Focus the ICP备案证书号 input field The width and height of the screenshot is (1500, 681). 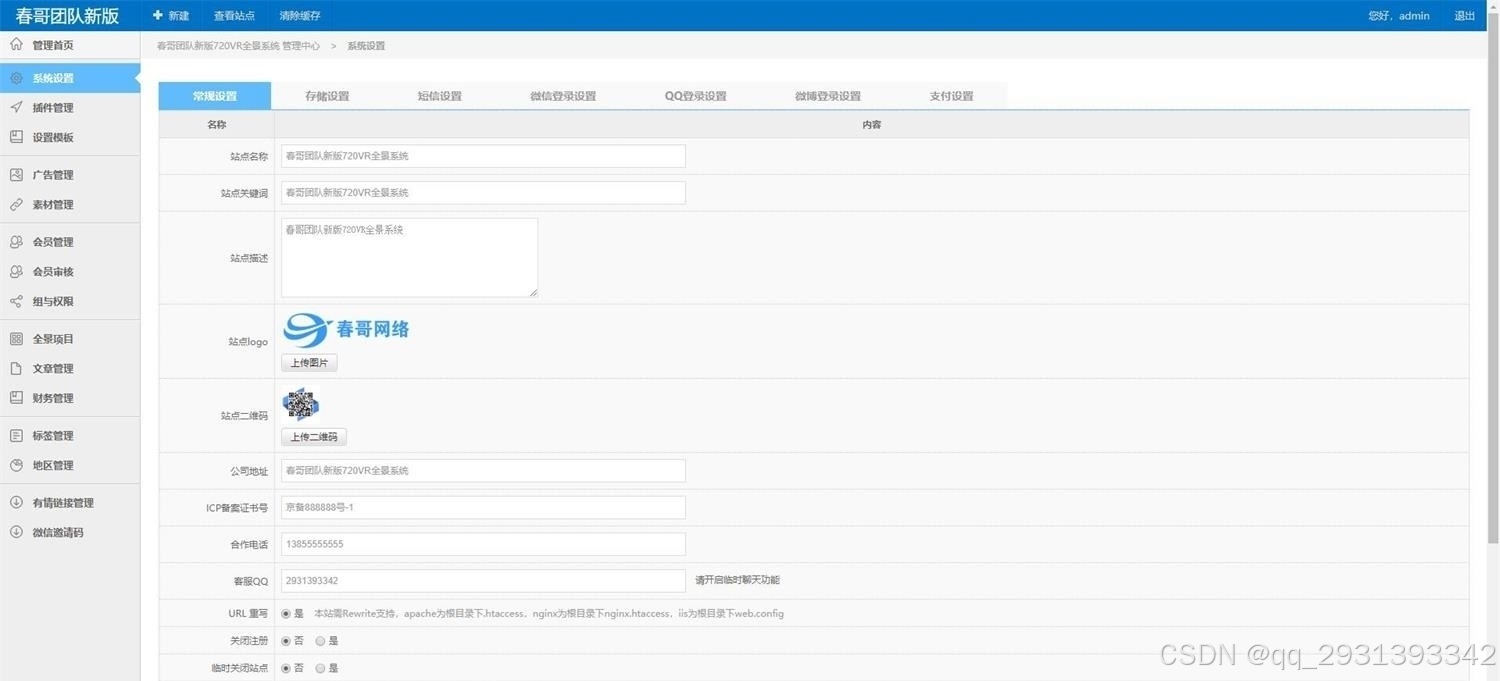[x=483, y=507]
